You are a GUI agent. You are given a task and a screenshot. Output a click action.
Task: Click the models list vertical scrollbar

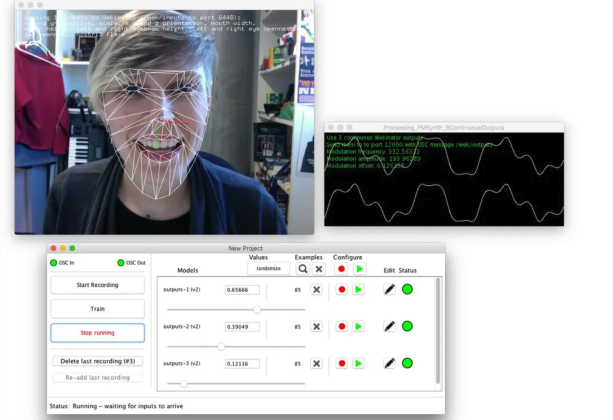coord(438,331)
